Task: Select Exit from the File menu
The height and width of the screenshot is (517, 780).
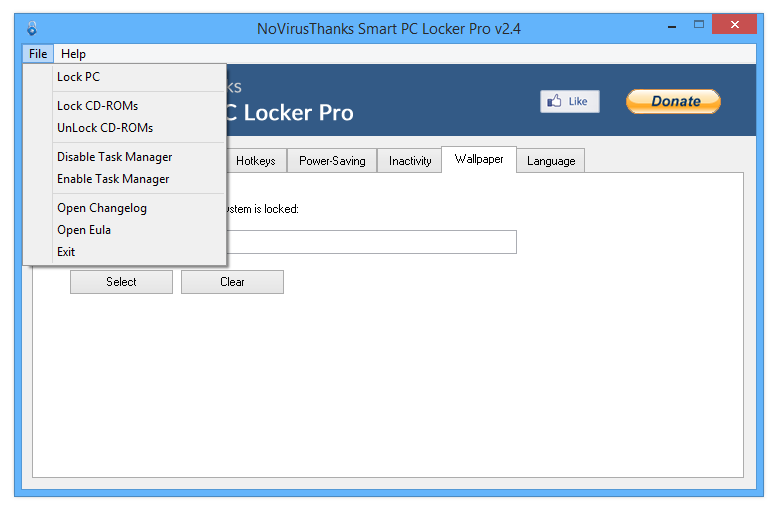Action: click(124, 252)
